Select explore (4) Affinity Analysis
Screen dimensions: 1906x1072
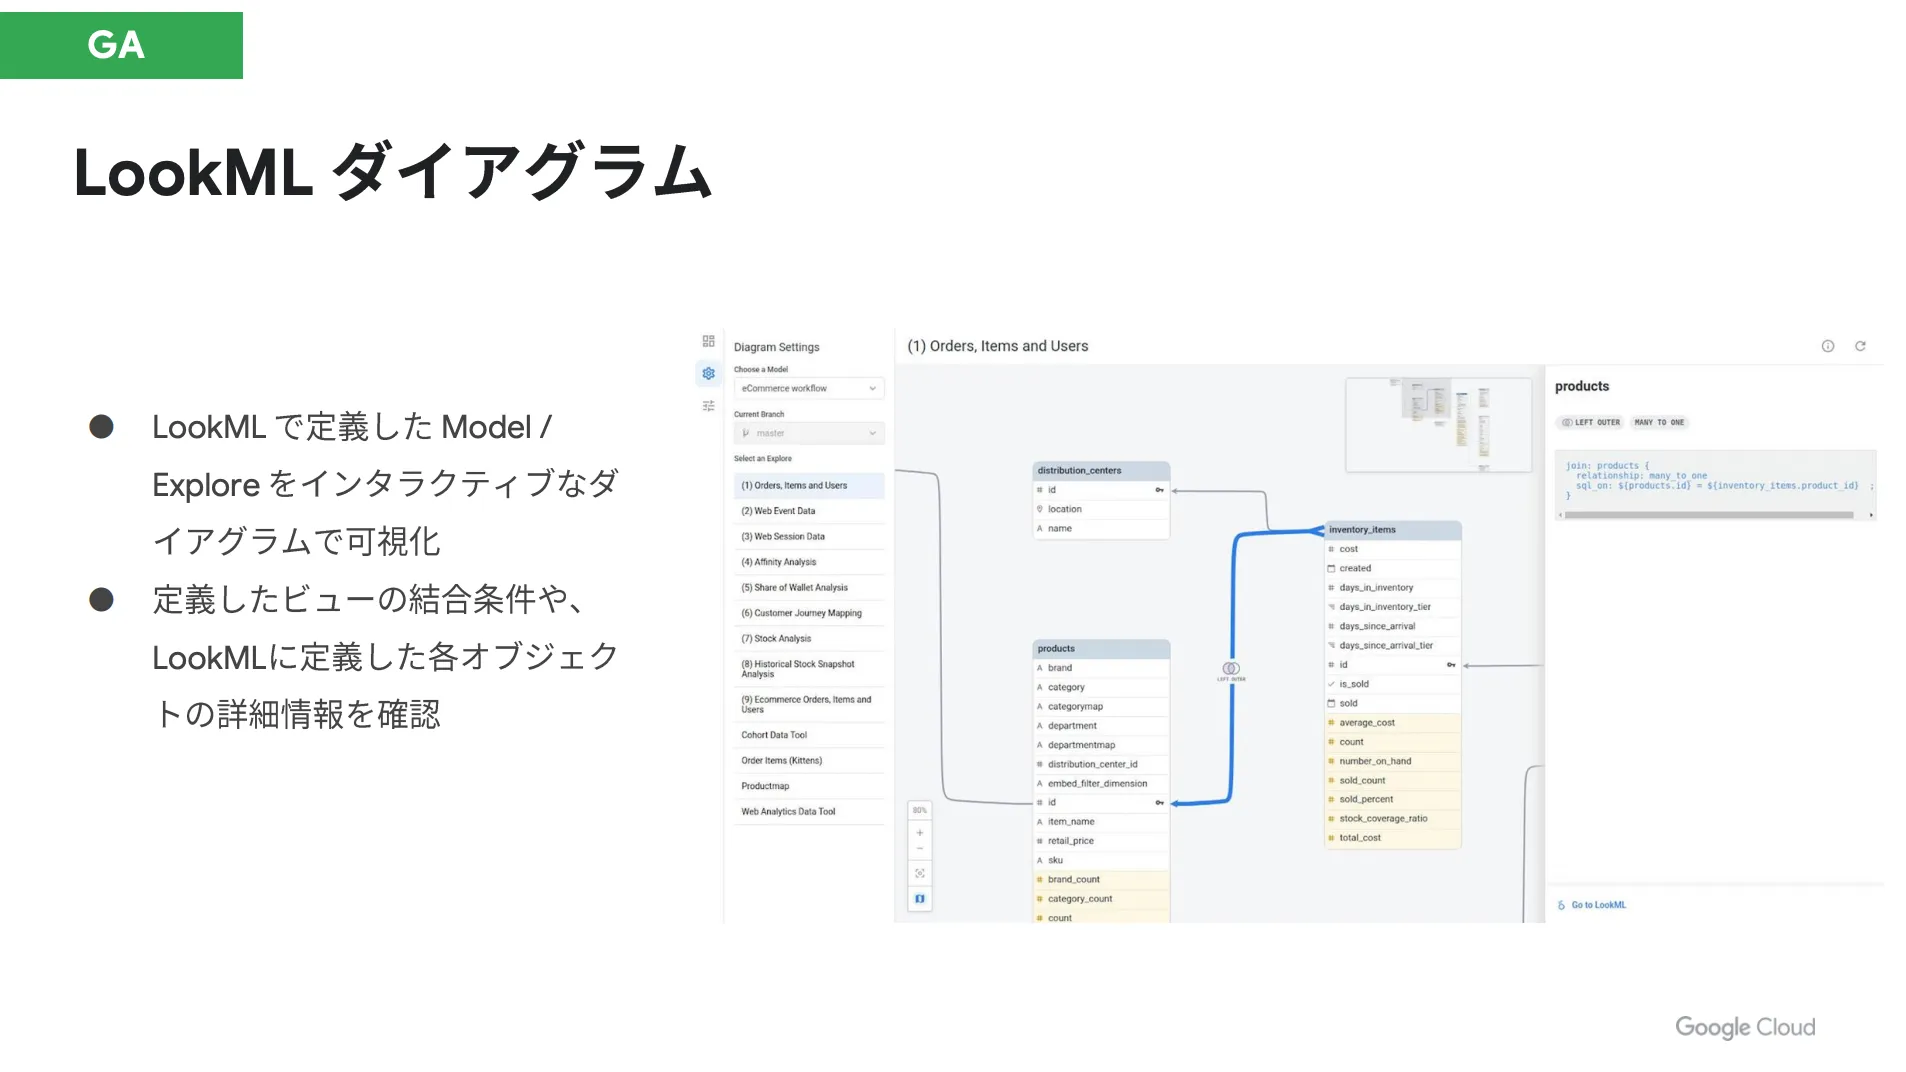808,562
